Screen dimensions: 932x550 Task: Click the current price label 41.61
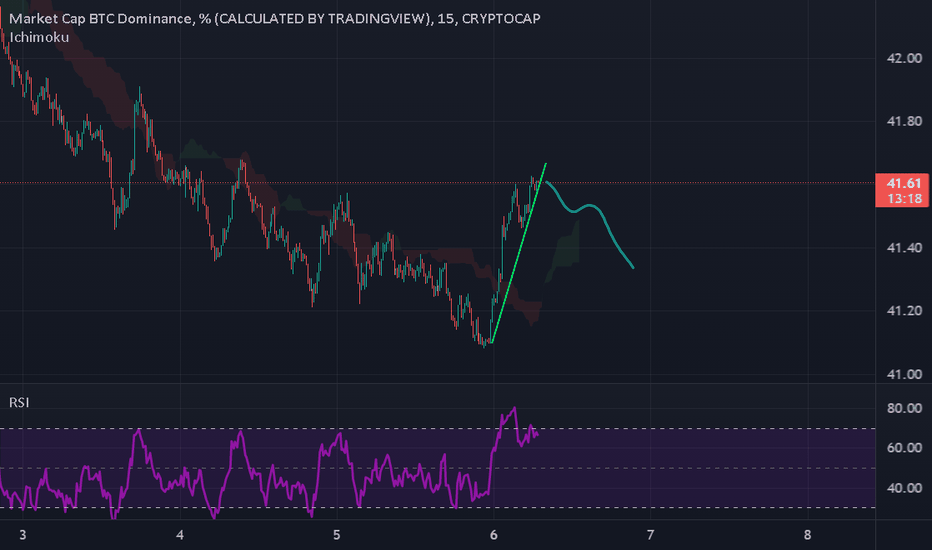[x=903, y=183]
